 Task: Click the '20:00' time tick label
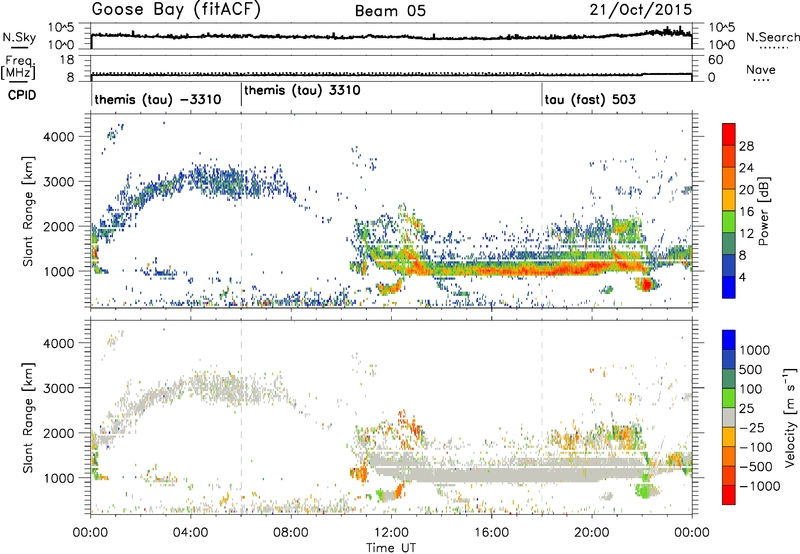(x=591, y=533)
